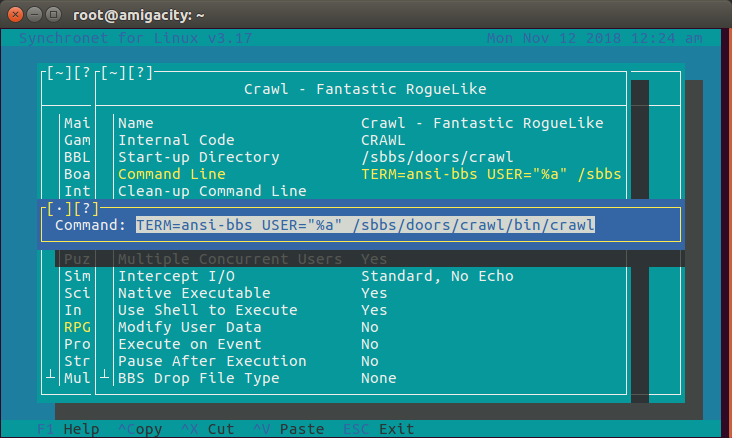Click the [·] close button on Command dialog
The image size is (732, 438).
click(x=59, y=208)
